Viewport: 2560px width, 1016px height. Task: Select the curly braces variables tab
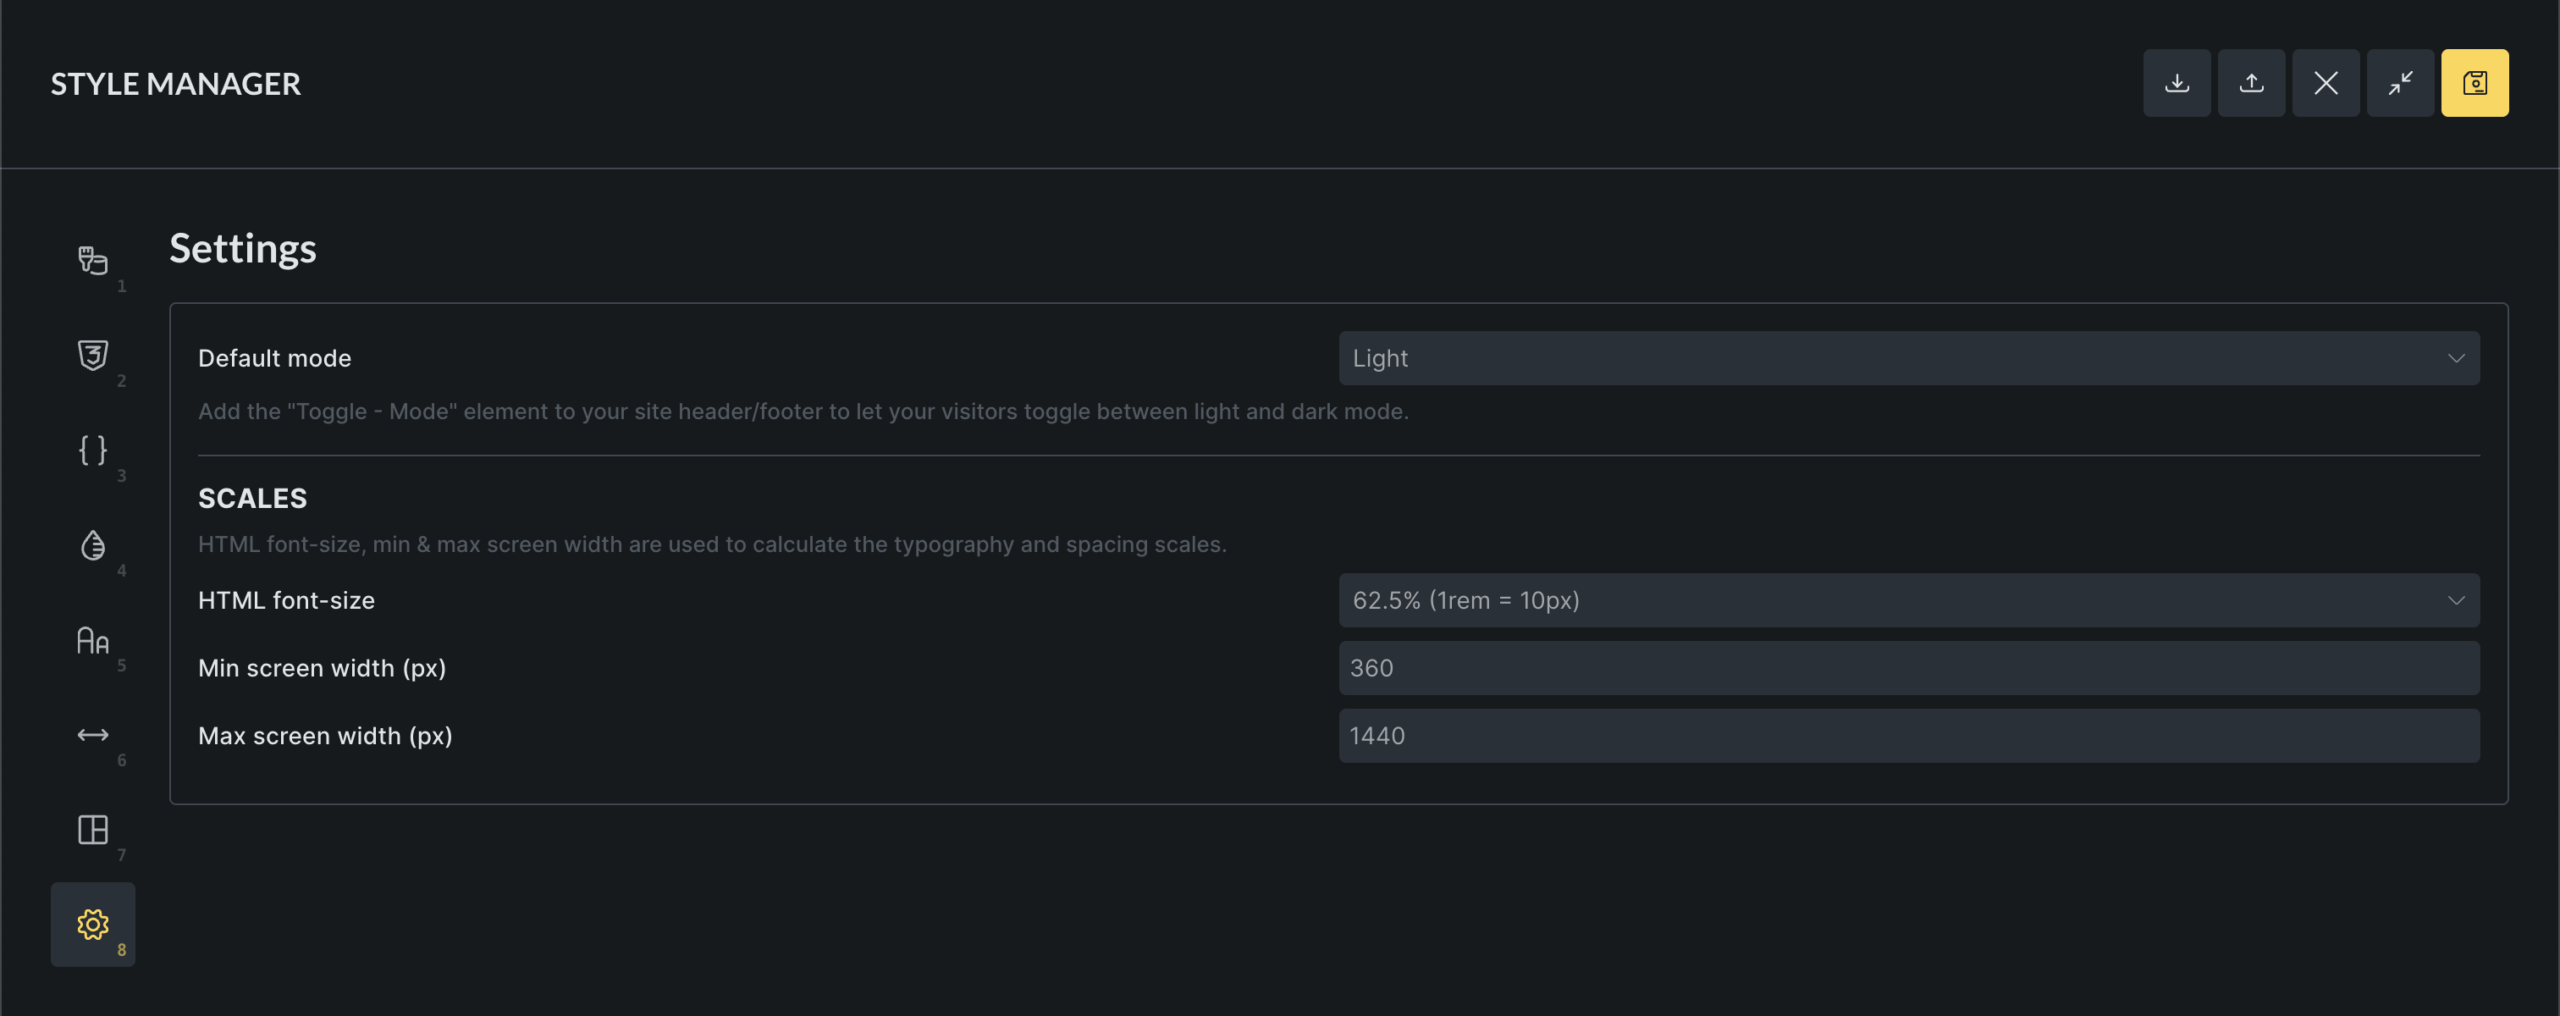93,450
